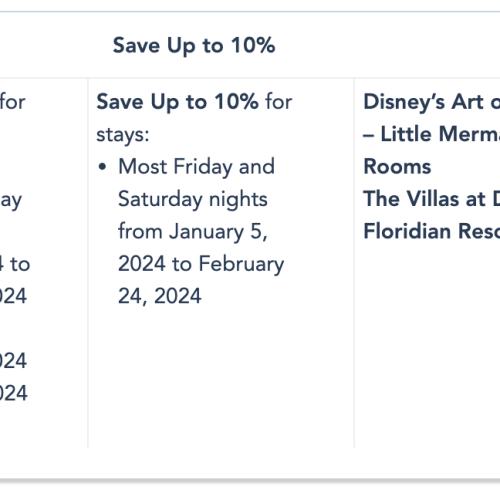Click the "Most Friday and" text line
This screenshot has height=500, width=500.
coord(197,166)
